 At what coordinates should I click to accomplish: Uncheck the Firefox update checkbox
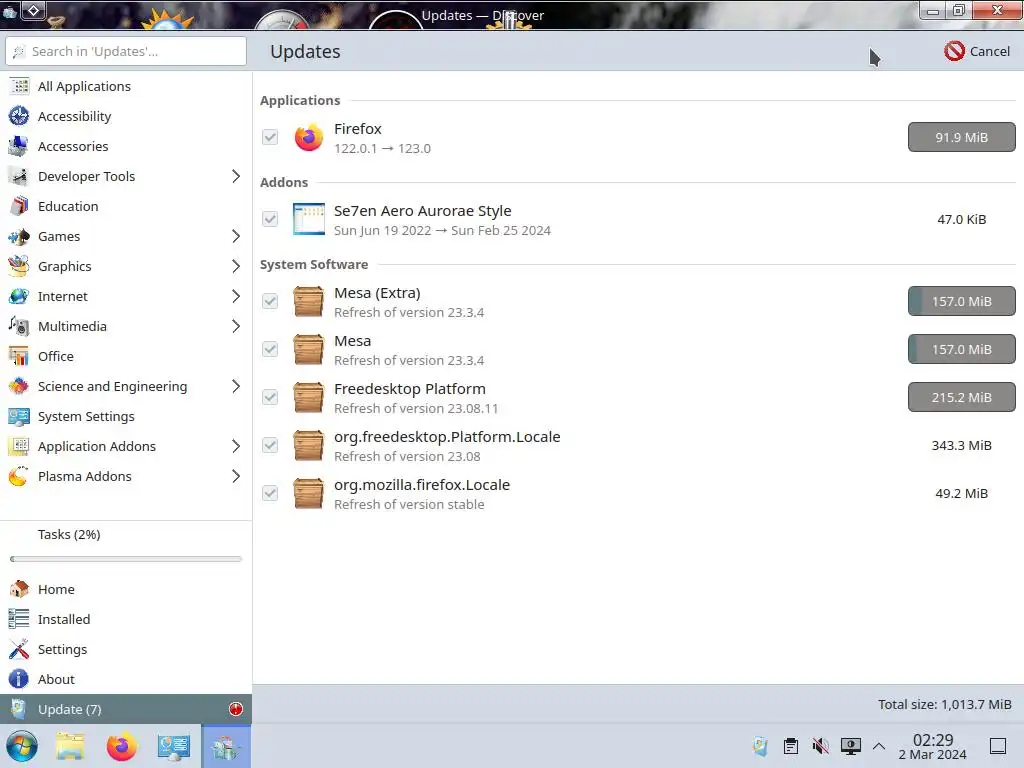pos(270,137)
